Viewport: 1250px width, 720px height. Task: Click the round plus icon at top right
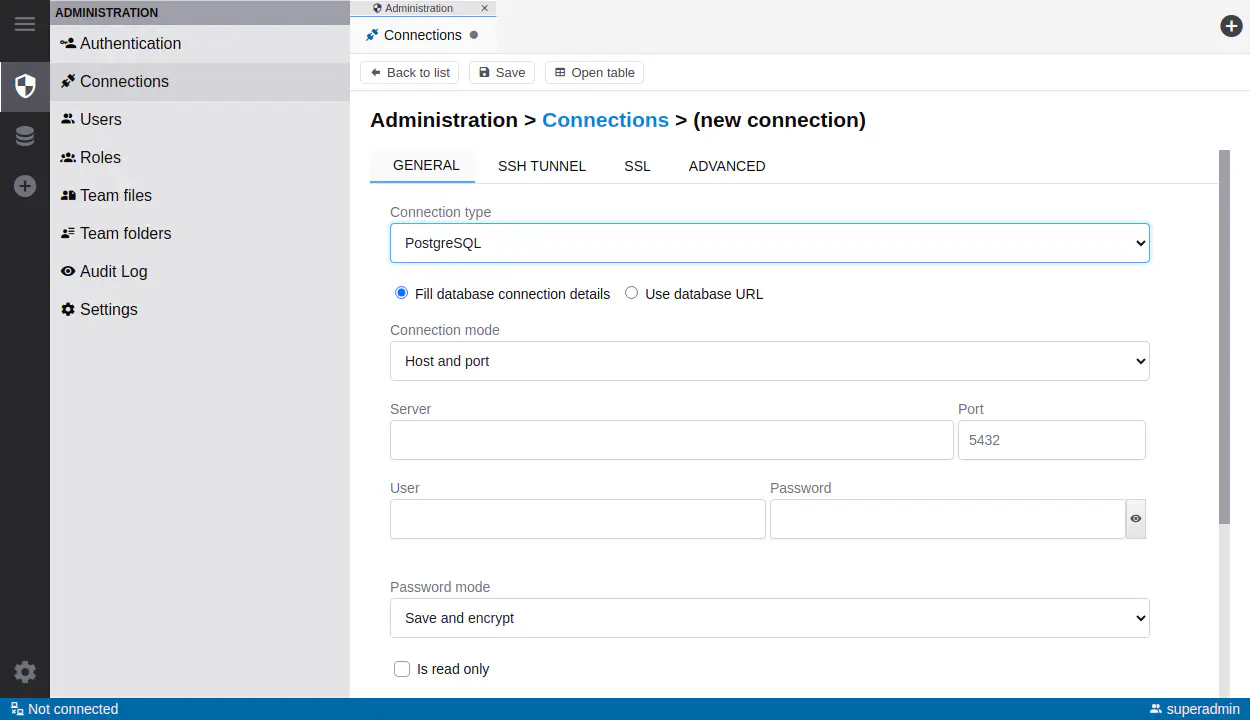pyautogui.click(x=1231, y=26)
